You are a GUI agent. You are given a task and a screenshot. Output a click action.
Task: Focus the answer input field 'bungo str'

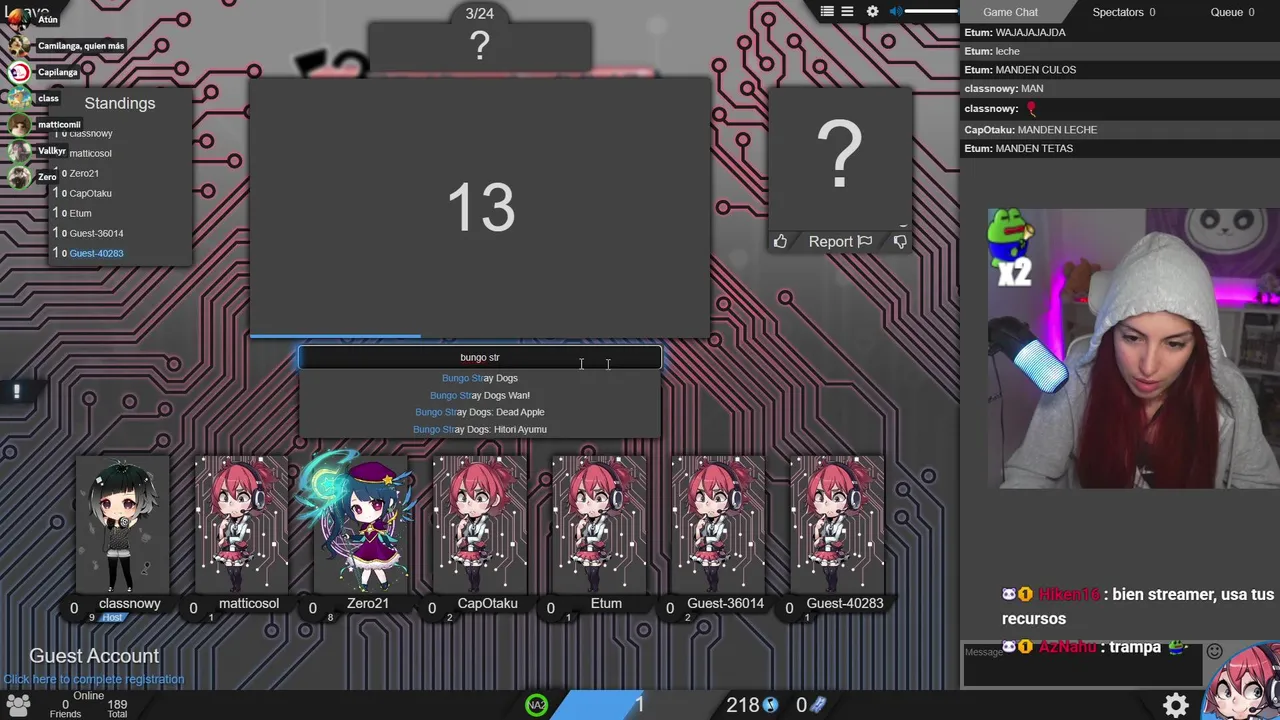pos(480,357)
